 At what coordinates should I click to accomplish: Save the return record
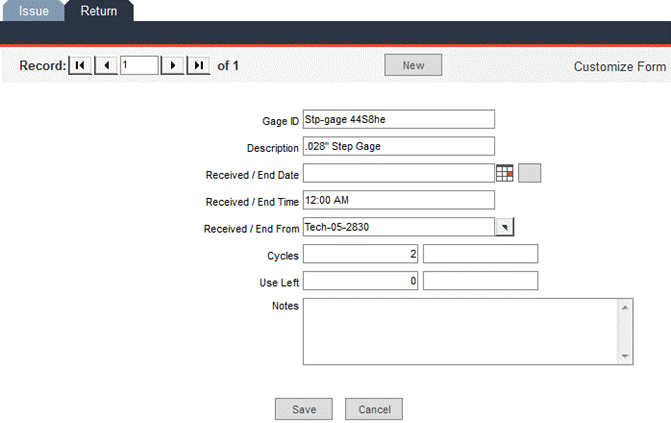(304, 409)
